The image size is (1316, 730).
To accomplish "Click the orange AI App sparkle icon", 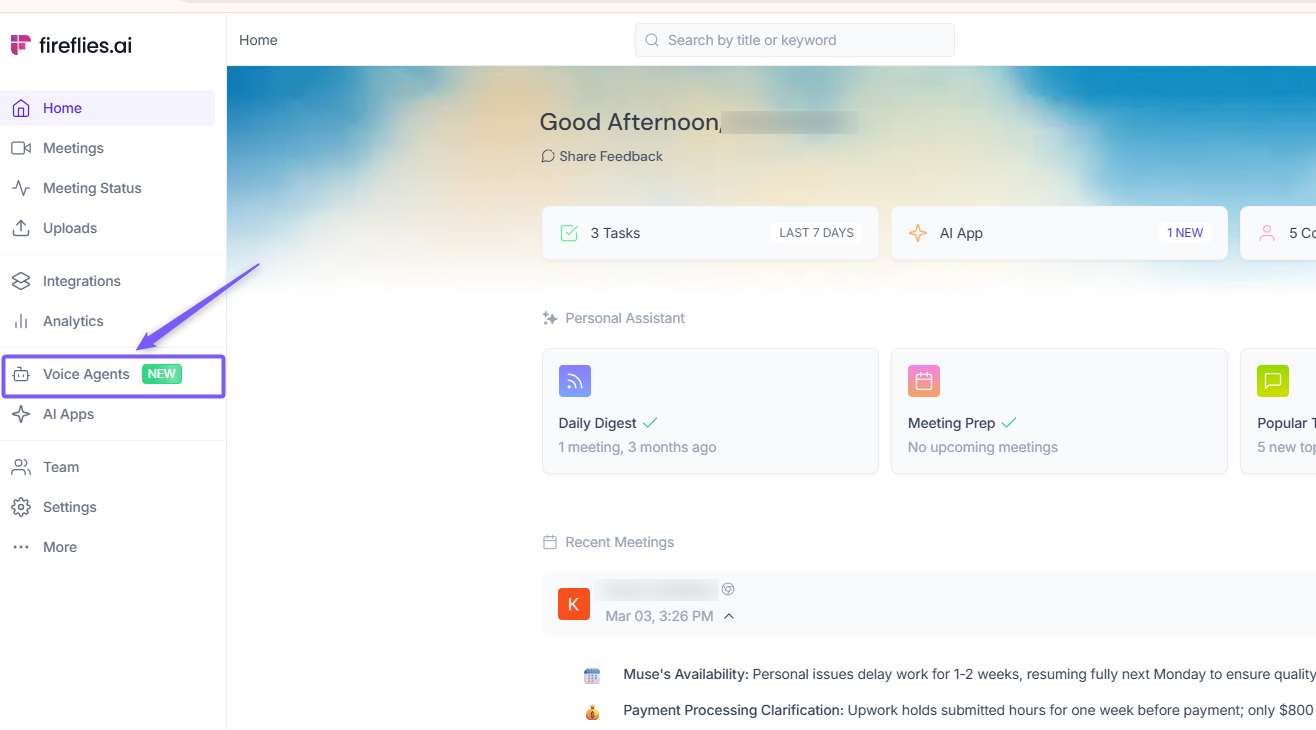I will tap(917, 233).
